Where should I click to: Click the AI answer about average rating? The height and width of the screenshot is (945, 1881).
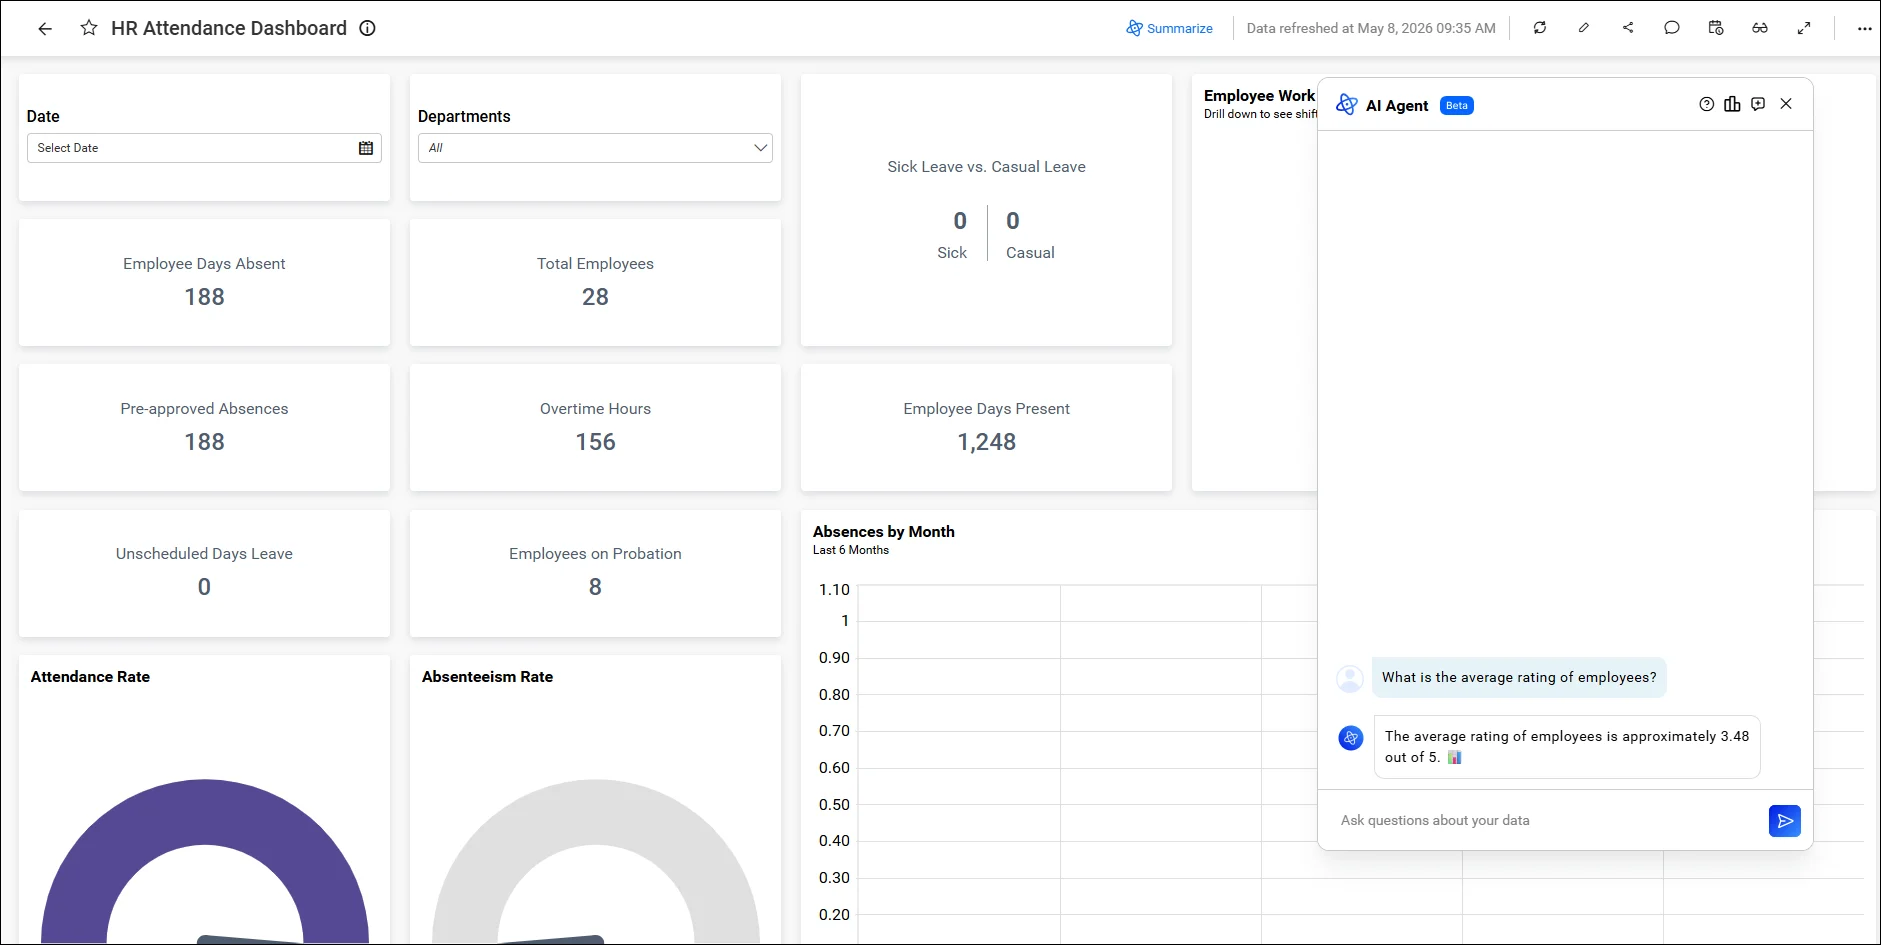(1567, 747)
